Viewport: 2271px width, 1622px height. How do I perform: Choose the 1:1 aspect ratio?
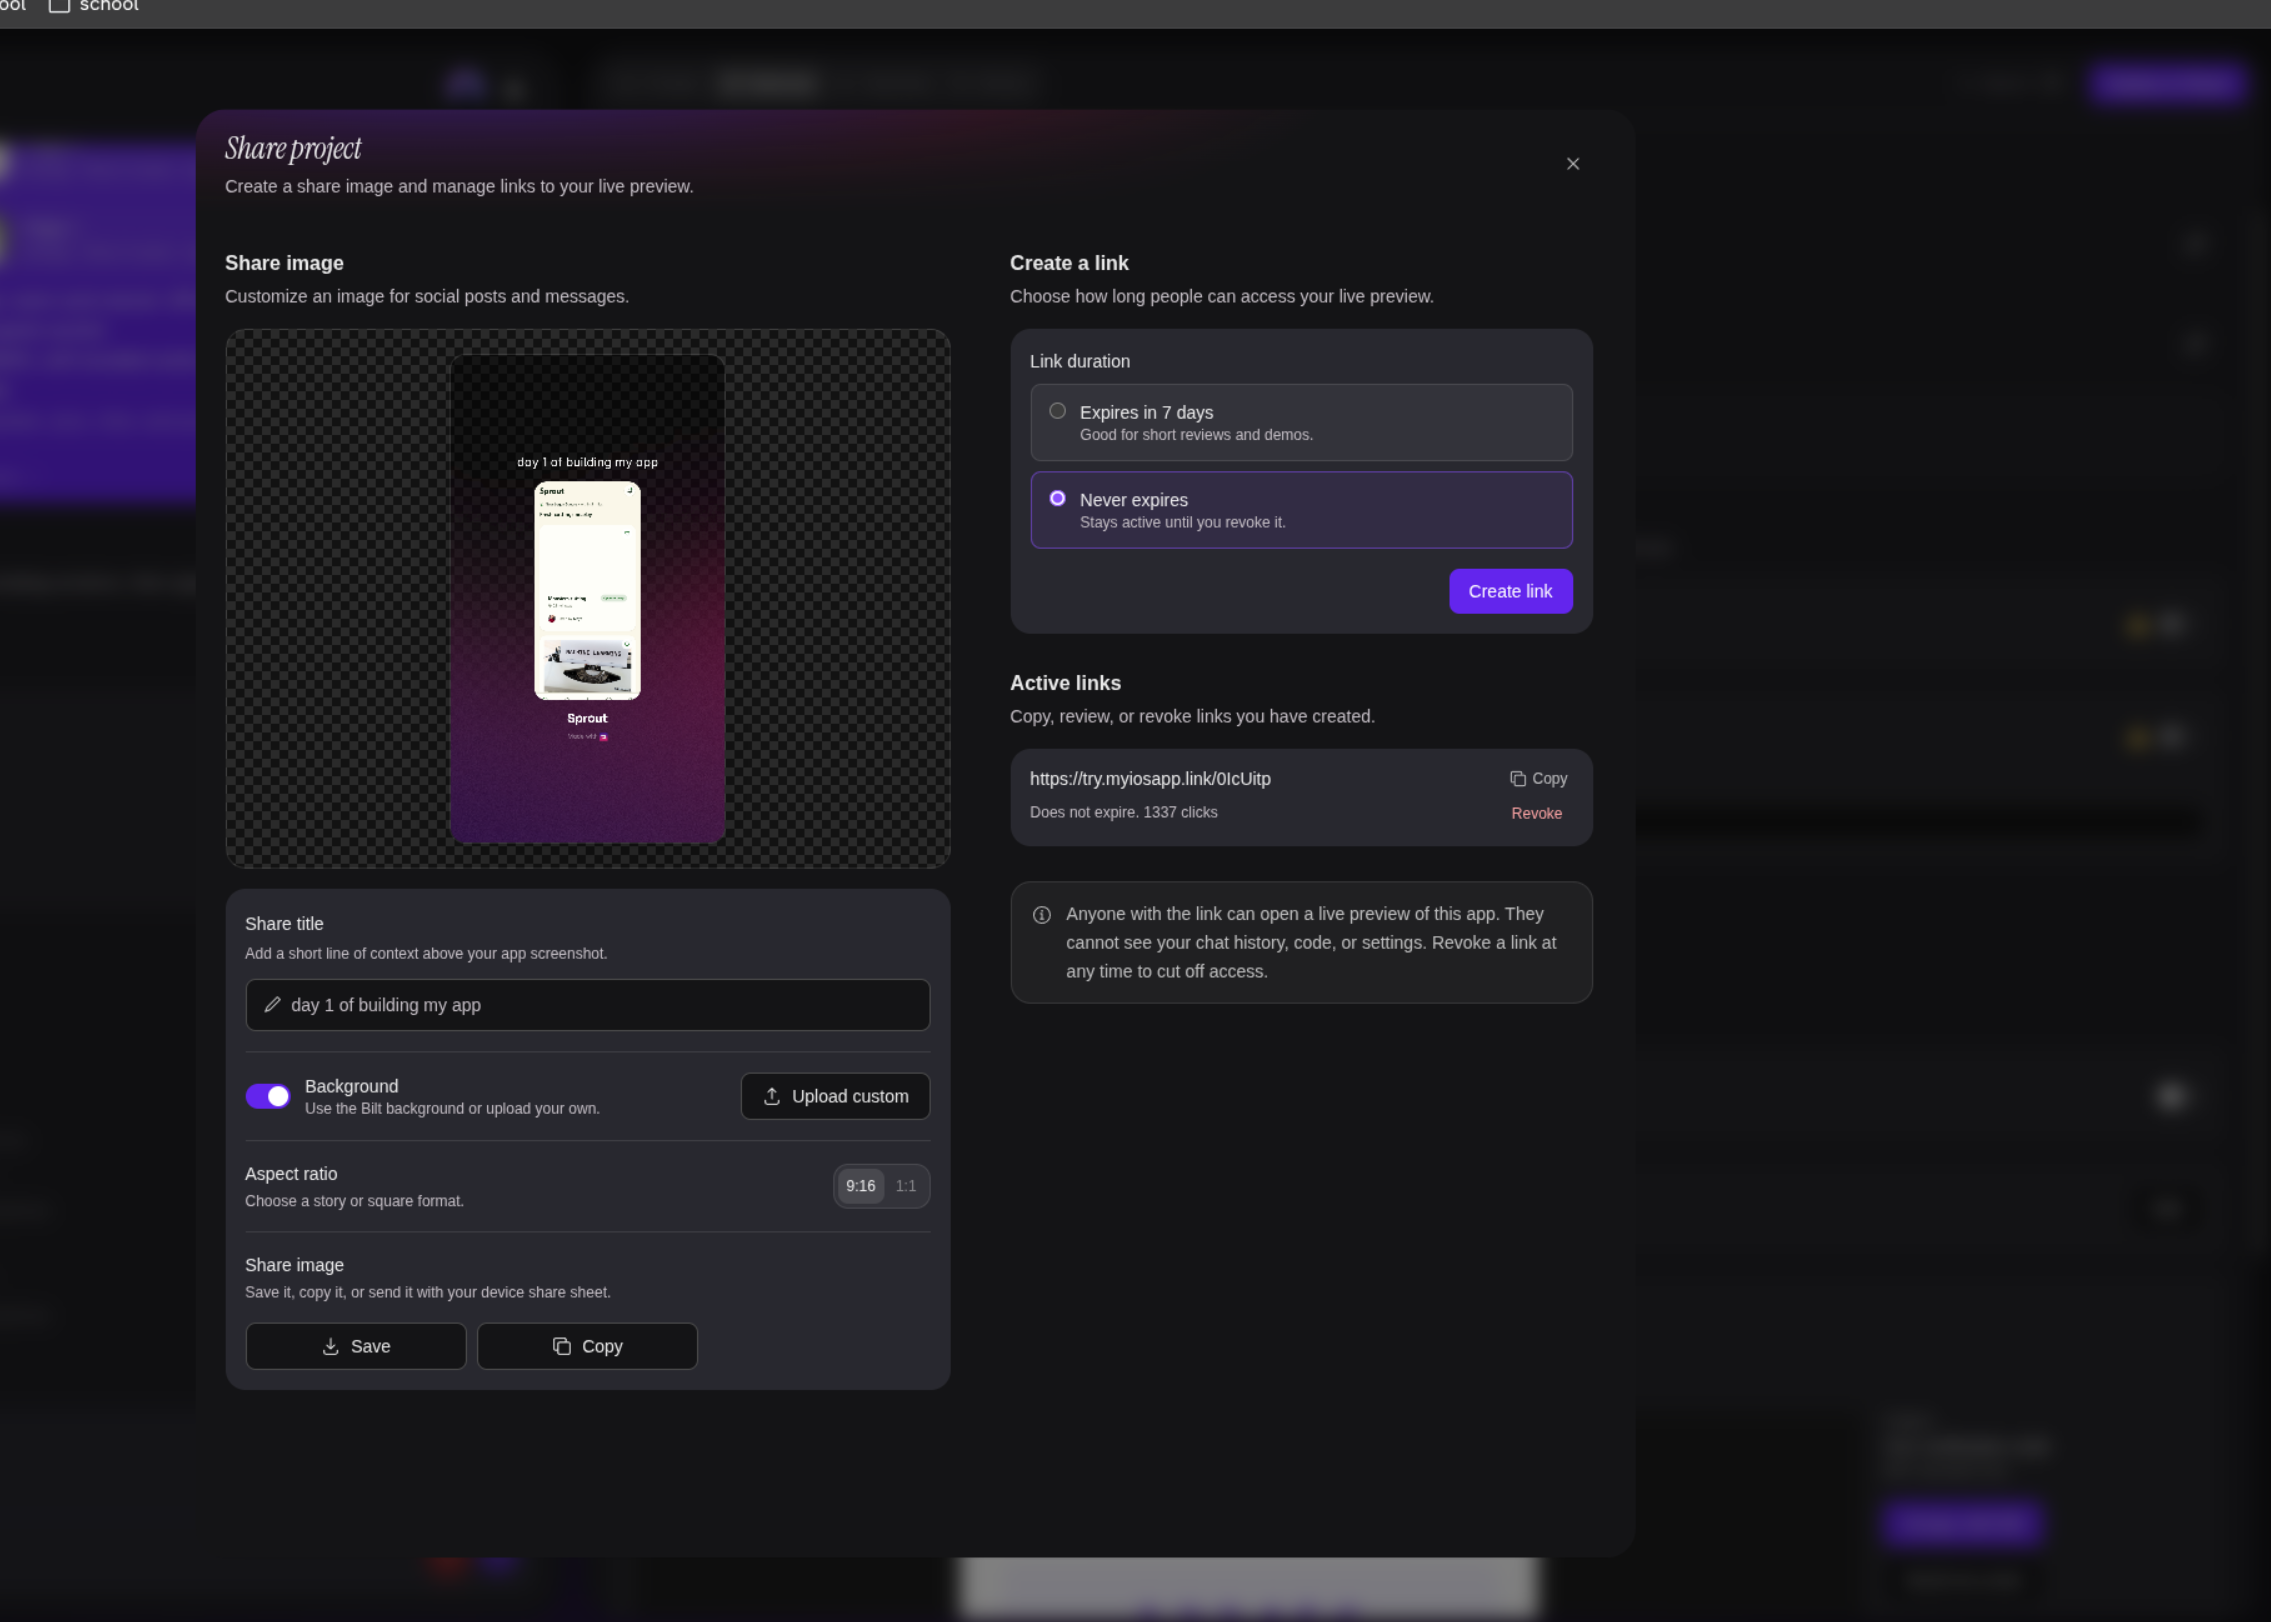coord(906,1186)
